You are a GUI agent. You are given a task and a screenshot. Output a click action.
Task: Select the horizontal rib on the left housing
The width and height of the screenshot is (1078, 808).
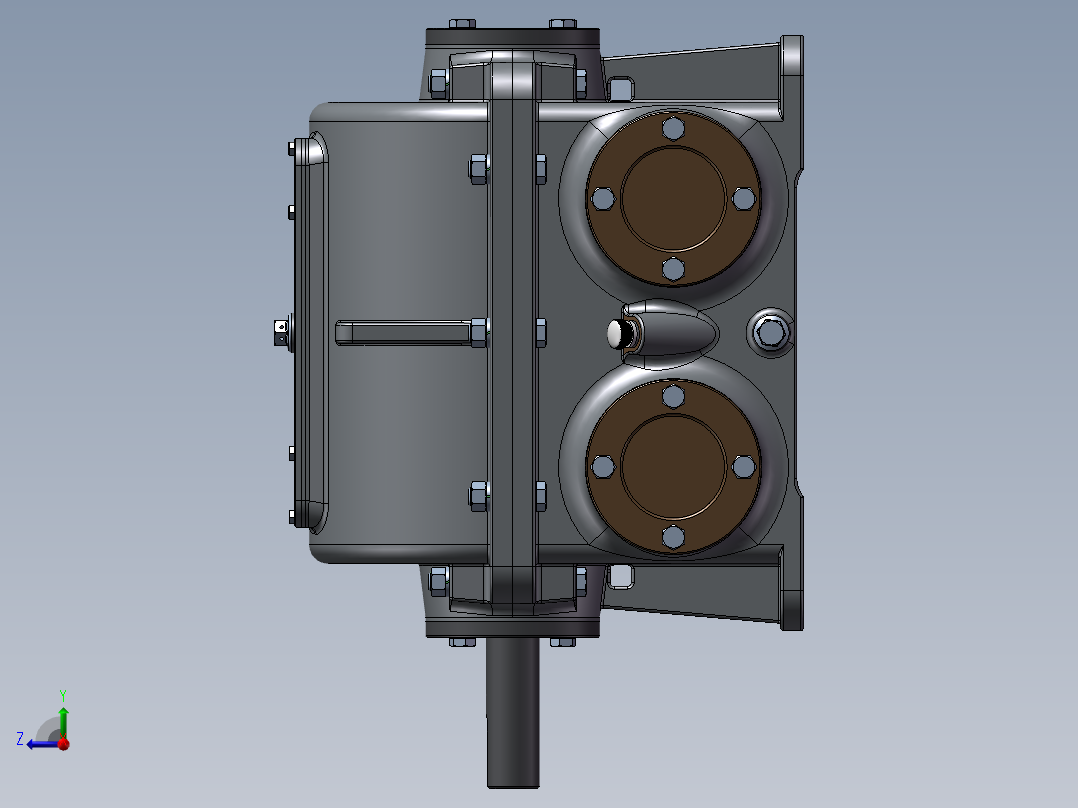pyautogui.click(x=405, y=333)
